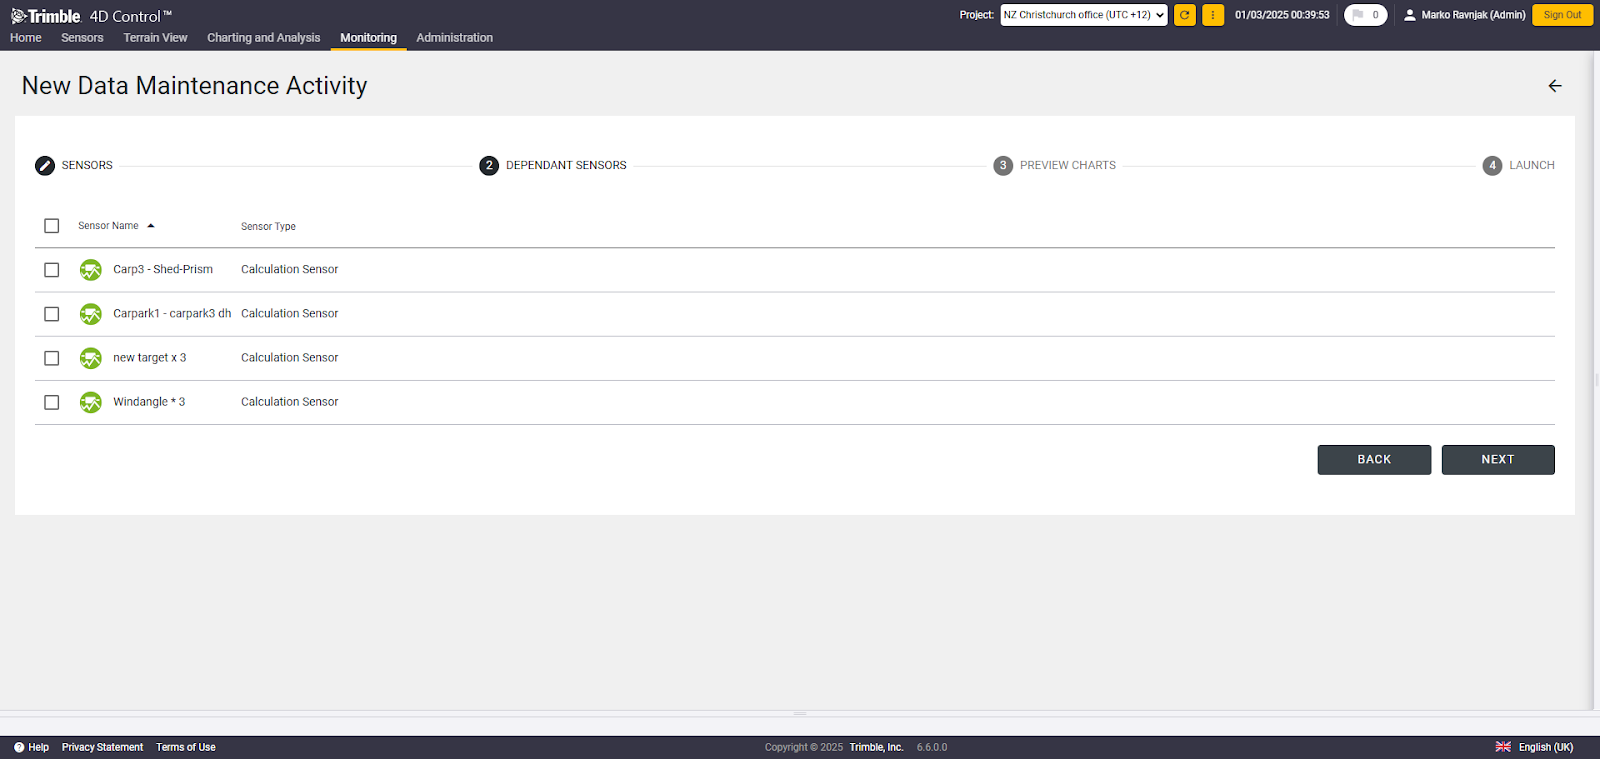The image size is (1600, 759).
Task: Click the new target x 3 sensor icon
Action: [91, 358]
